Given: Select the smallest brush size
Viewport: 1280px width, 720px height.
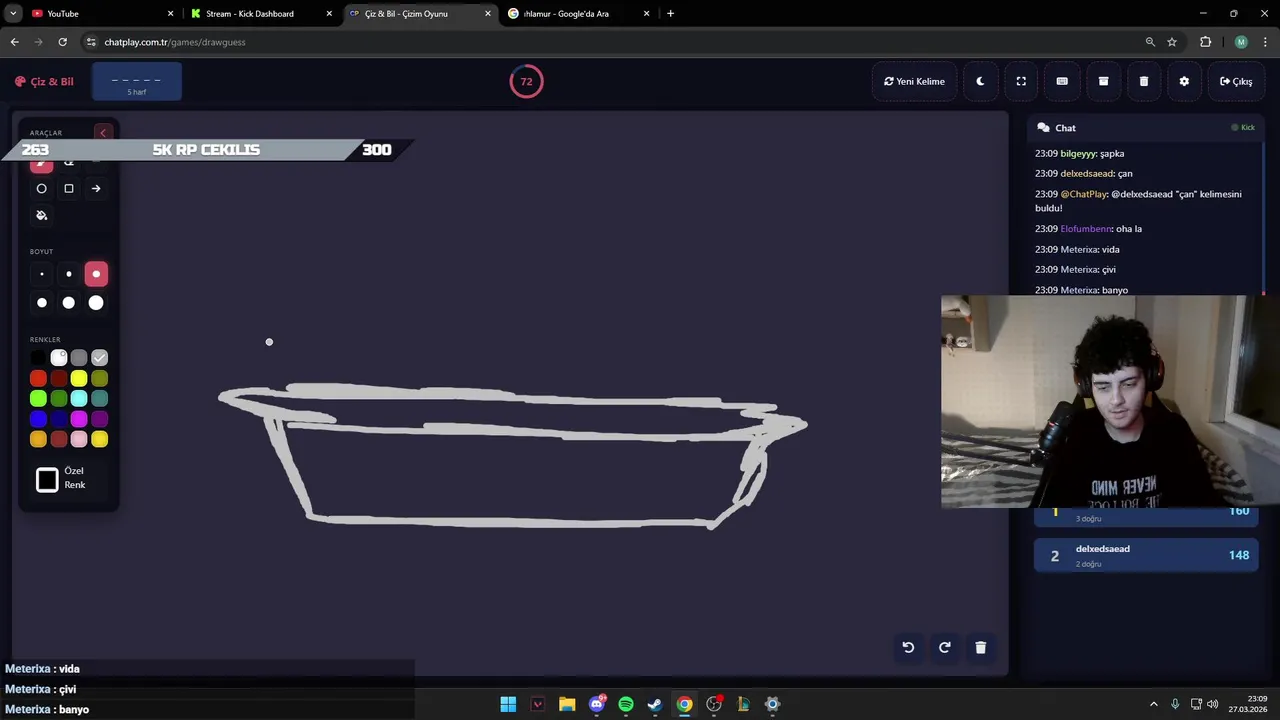Looking at the screenshot, I should click(x=41, y=274).
